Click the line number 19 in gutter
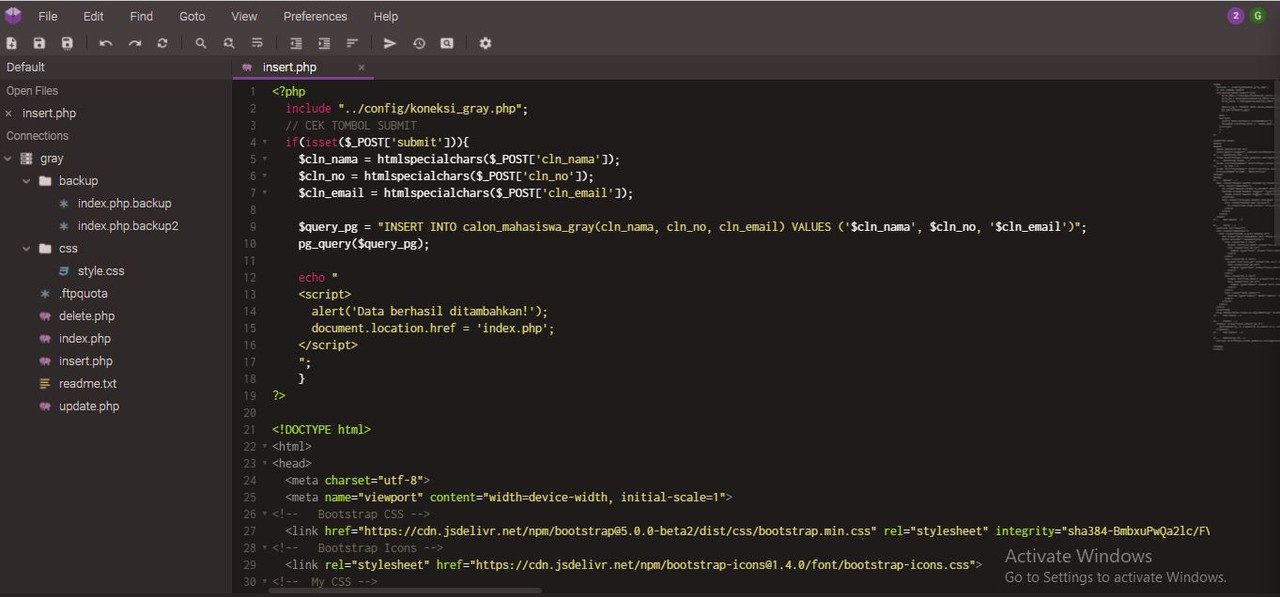The height and width of the screenshot is (597, 1280). tap(250, 396)
